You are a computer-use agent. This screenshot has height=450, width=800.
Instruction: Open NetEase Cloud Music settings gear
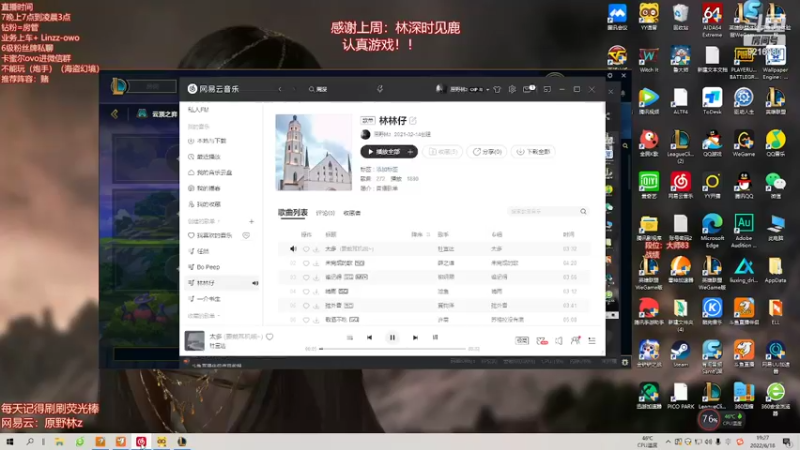[512, 89]
